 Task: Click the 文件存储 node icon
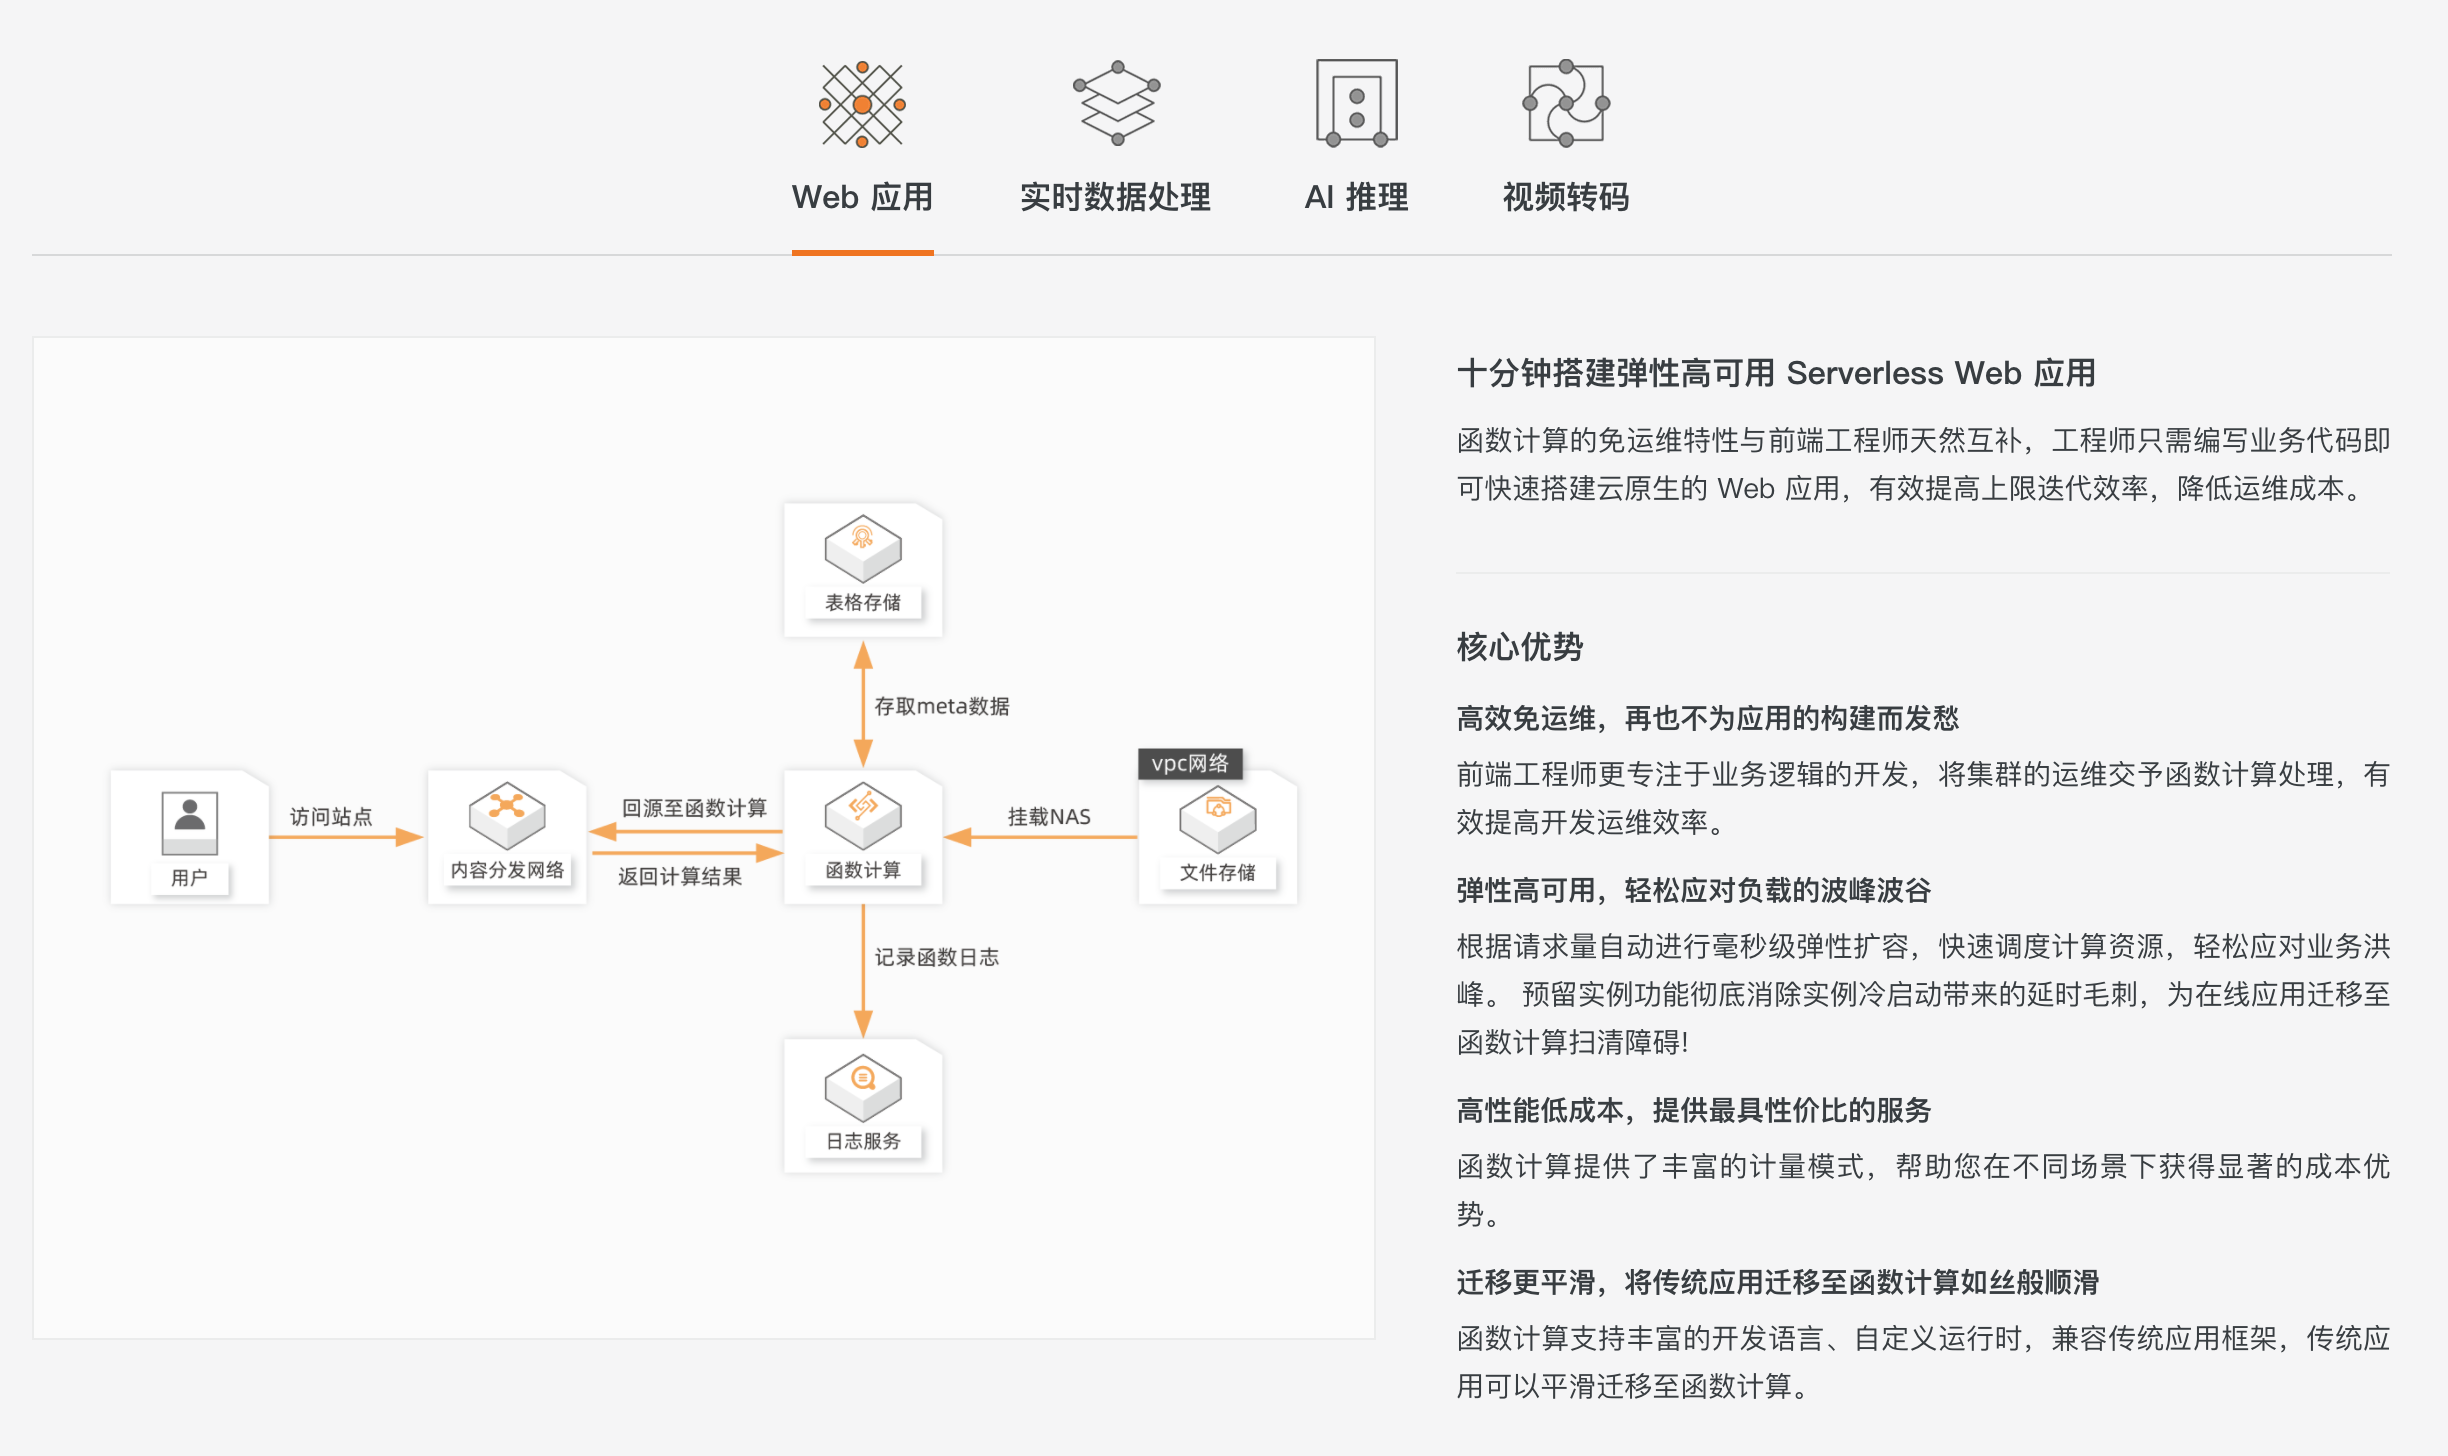pyautogui.click(x=1217, y=818)
